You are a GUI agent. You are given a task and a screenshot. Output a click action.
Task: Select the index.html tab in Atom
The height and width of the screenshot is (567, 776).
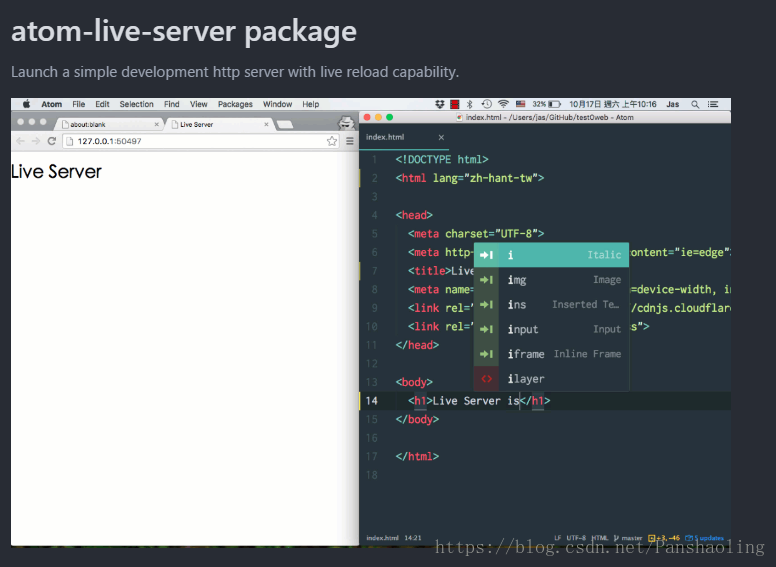coord(404,137)
